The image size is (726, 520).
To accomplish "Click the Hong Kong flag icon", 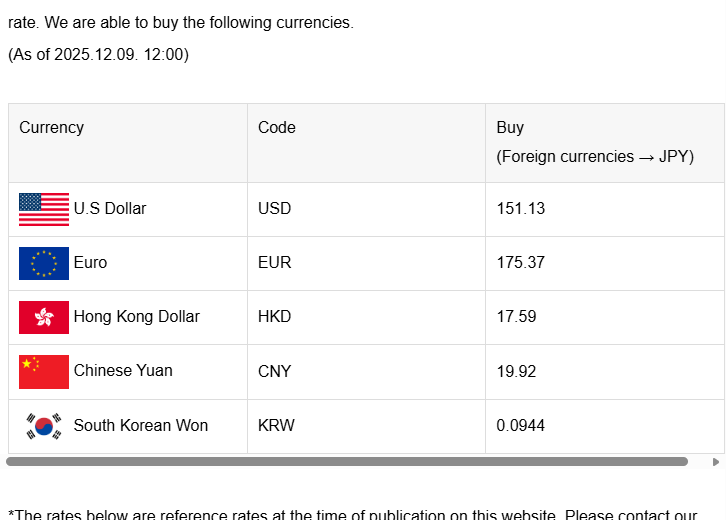I will click(x=44, y=317).
